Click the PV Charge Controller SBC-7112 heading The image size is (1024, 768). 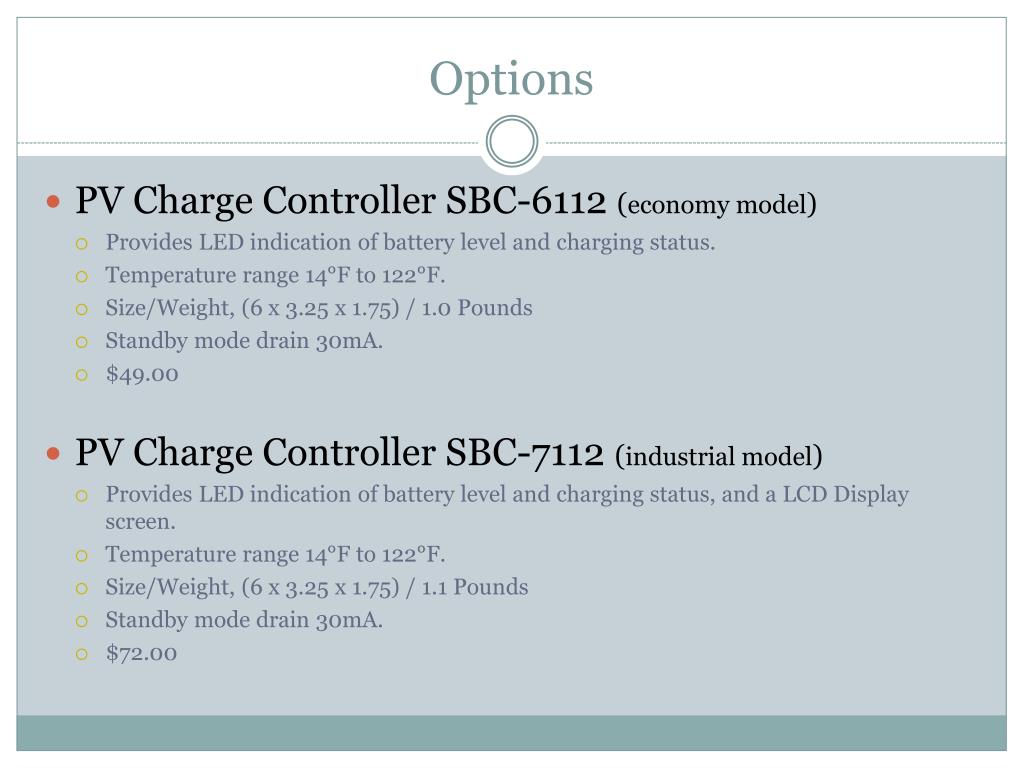coord(339,453)
